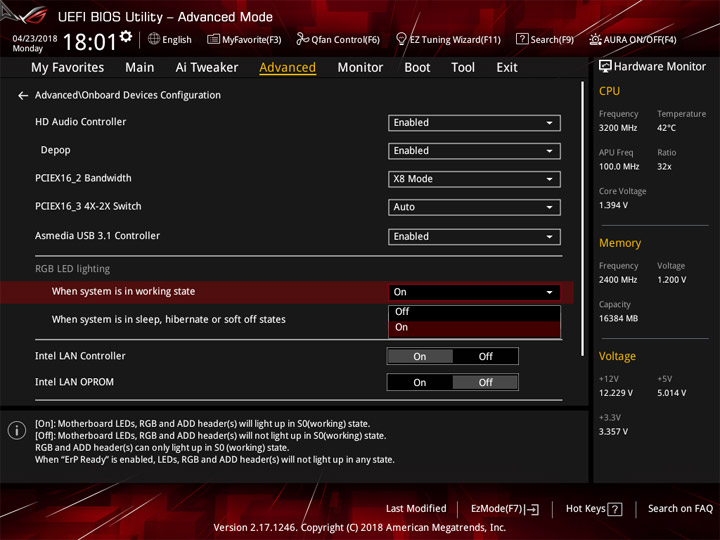Image resolution: width=720 pixels, height=540 pixels.
Task: Open Qfan Control(F6) fan icon
Action: coord(302,39)
